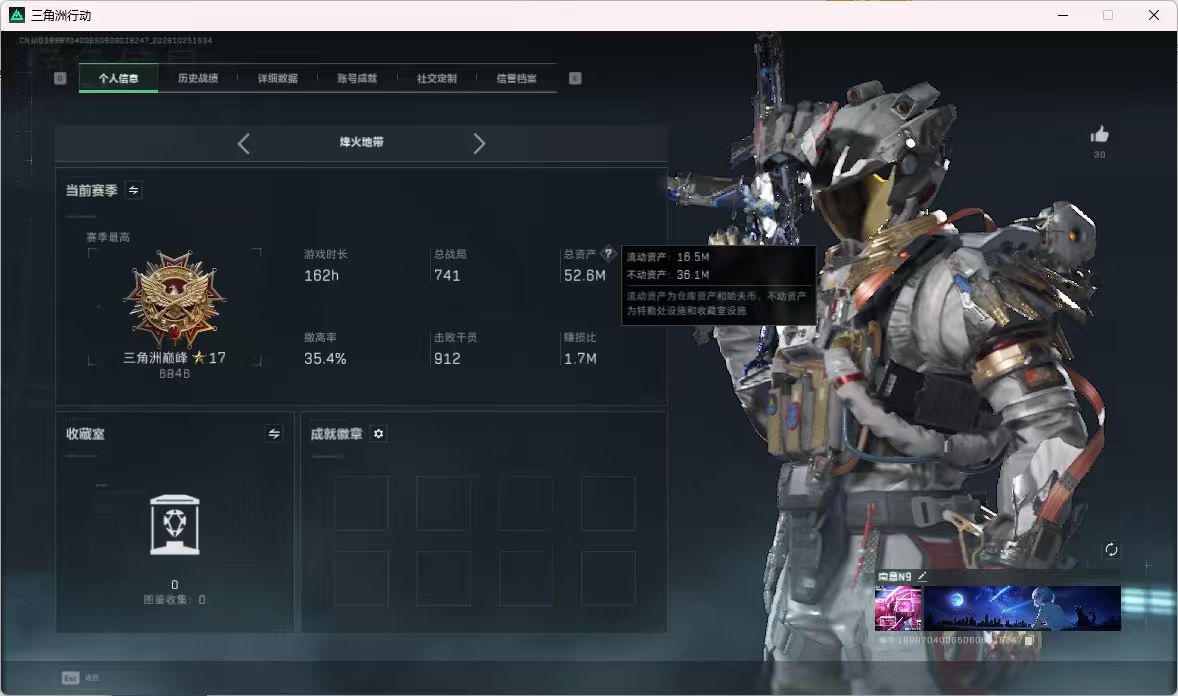This screenshot has height=696, width=1178.
Task: Click the 52.6M 总资产 value
Action: coord(584,276)
